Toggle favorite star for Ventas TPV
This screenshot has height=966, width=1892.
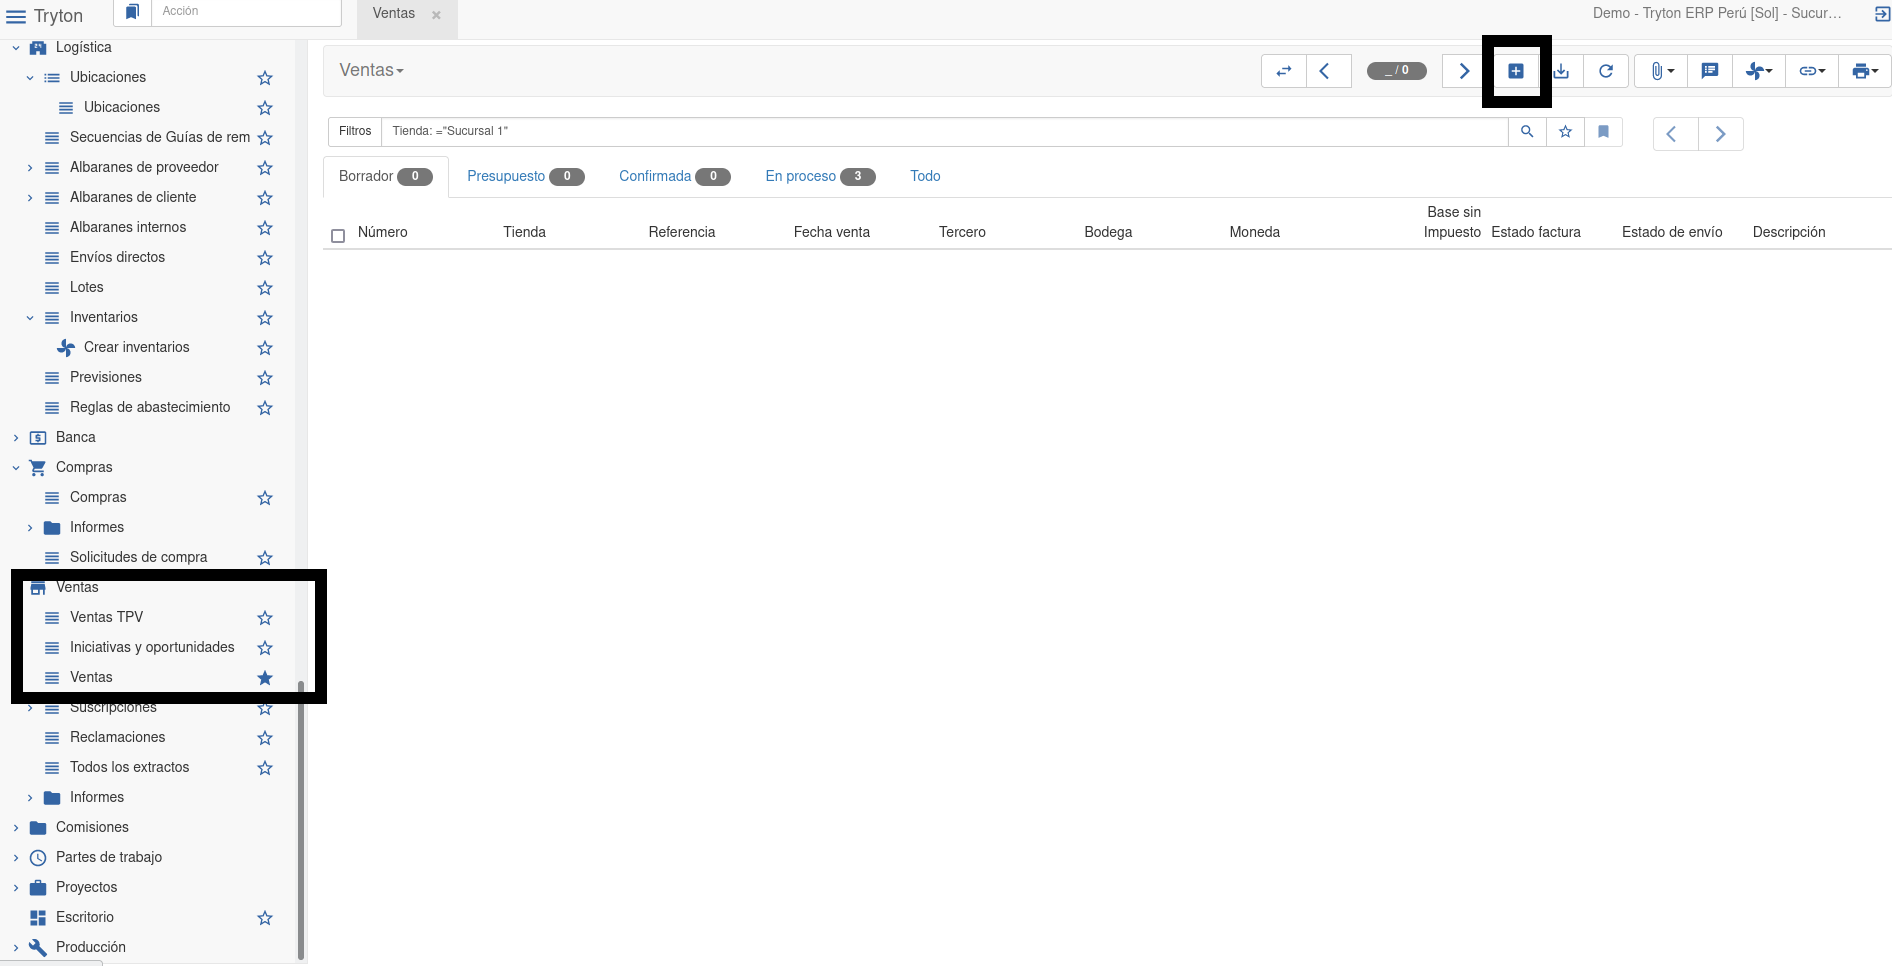coord(265,618)
